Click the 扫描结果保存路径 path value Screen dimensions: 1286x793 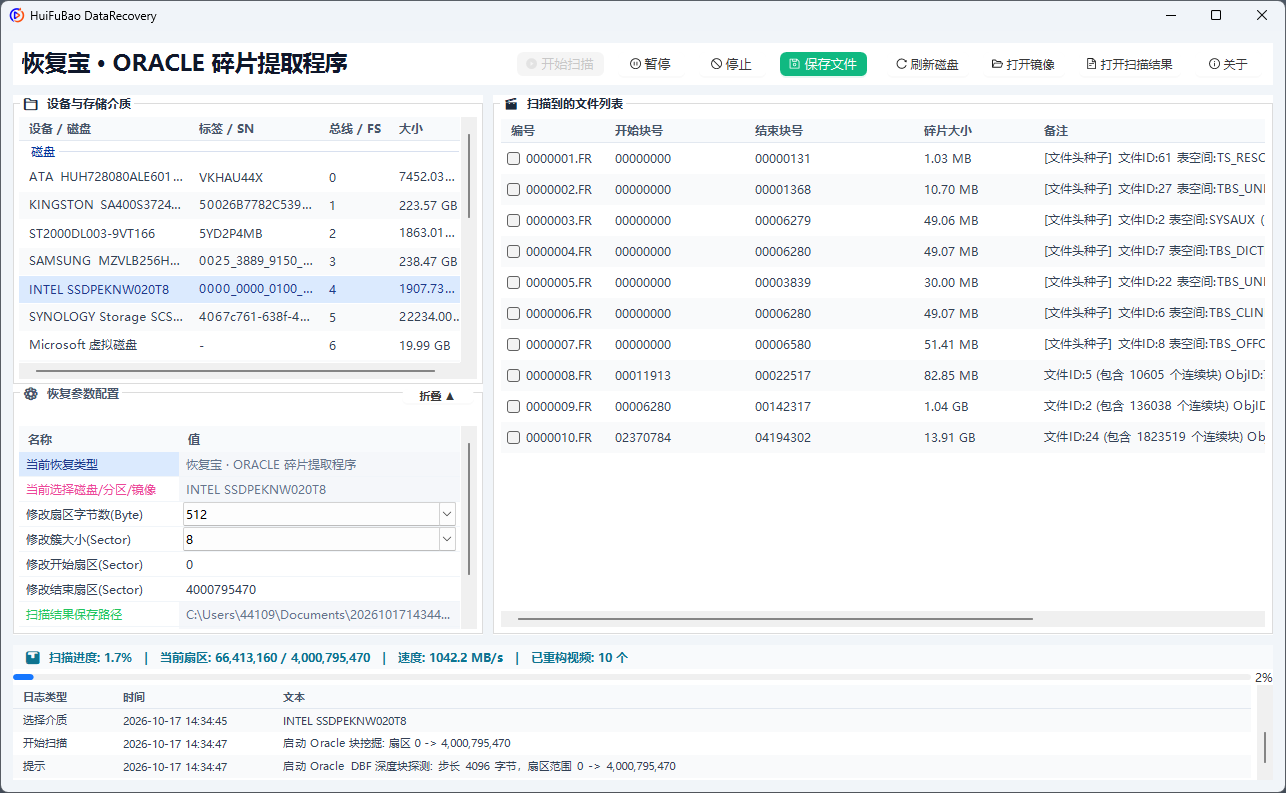(x=320, y=614)
